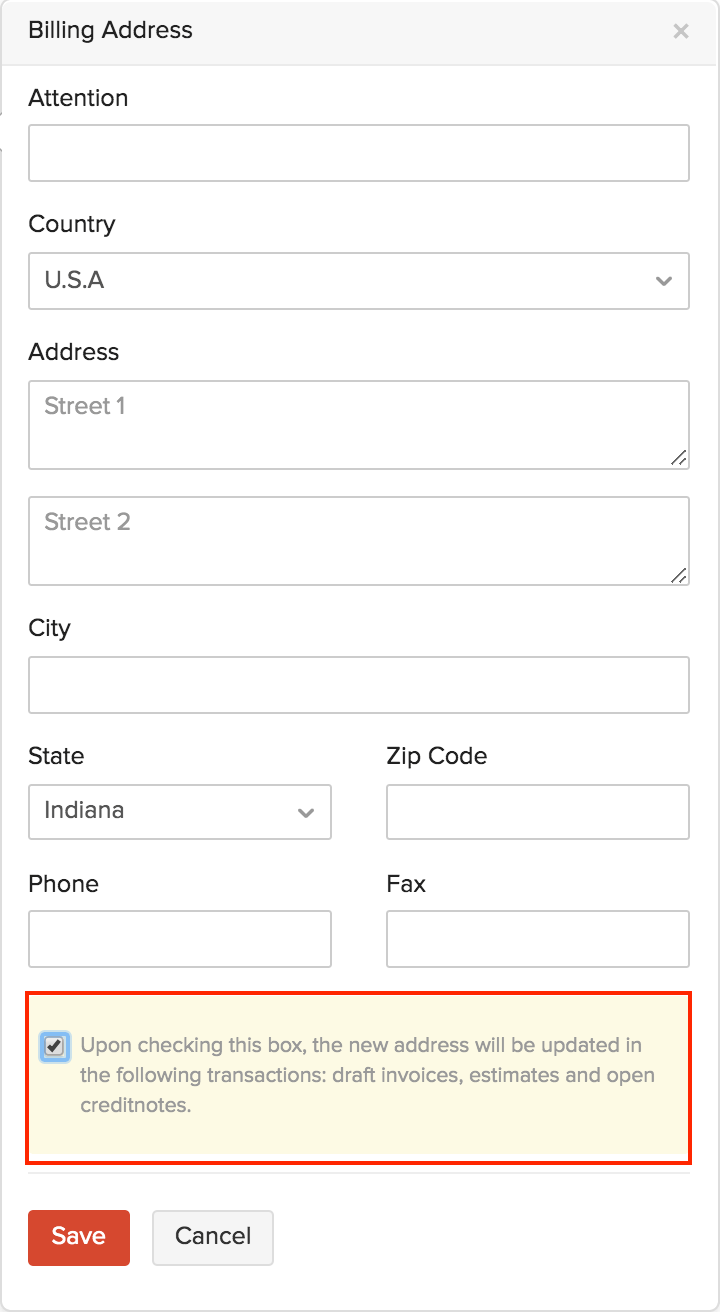
Task: Toggle the address update option for draft invoices
Action: [55, 1047]
